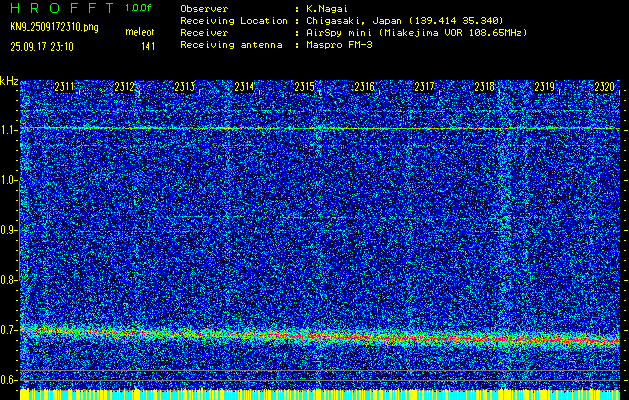This screenshot has width=629, height=400.
Task: Click AirSpy mini receiver description
Action: point(416,33)
